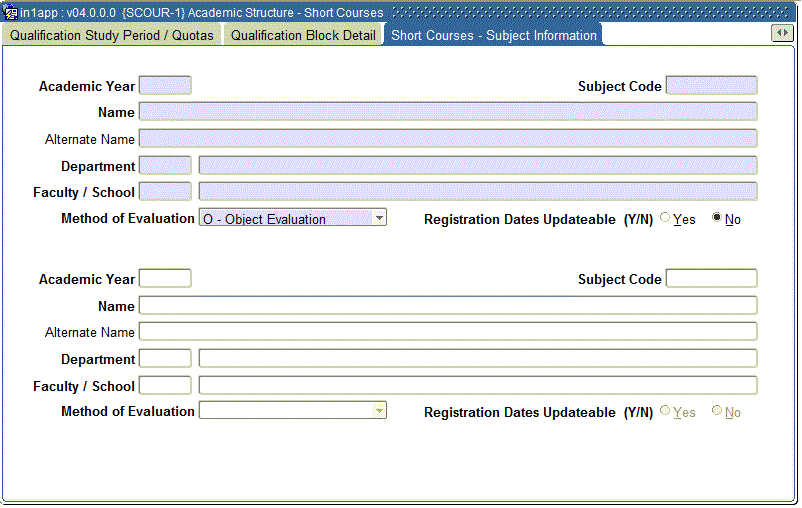This screenshot has width=802, height=508.
Task: Click first record Department code field
Action: tap(165, 166)
